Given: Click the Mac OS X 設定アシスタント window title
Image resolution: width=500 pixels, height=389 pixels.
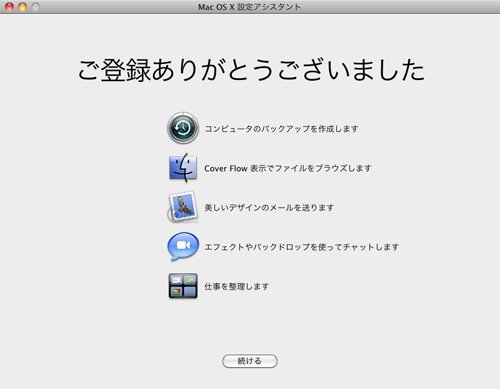Looking at the screenshot, I should [249, 7].
